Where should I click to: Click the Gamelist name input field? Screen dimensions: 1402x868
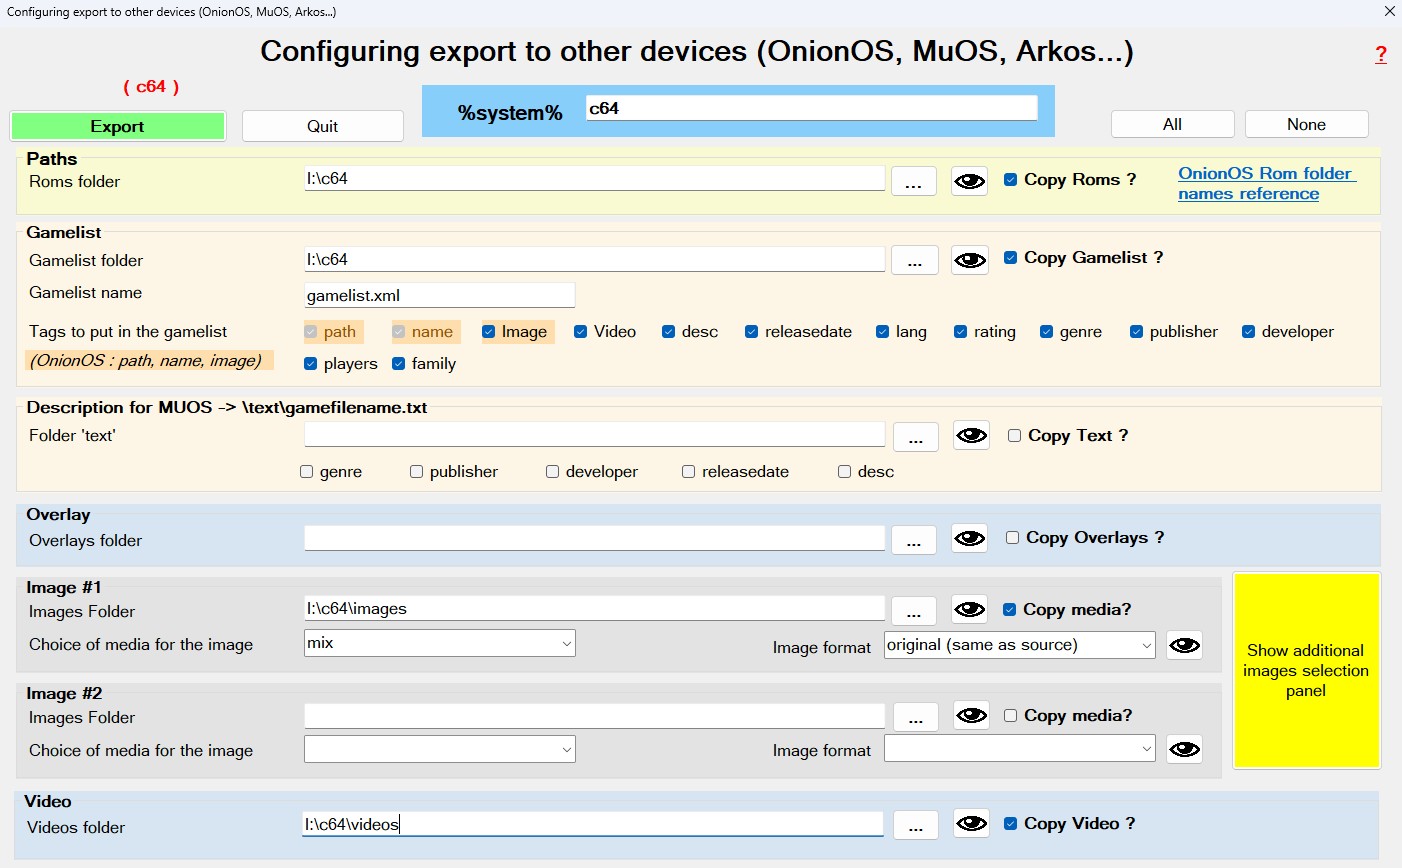439,295
